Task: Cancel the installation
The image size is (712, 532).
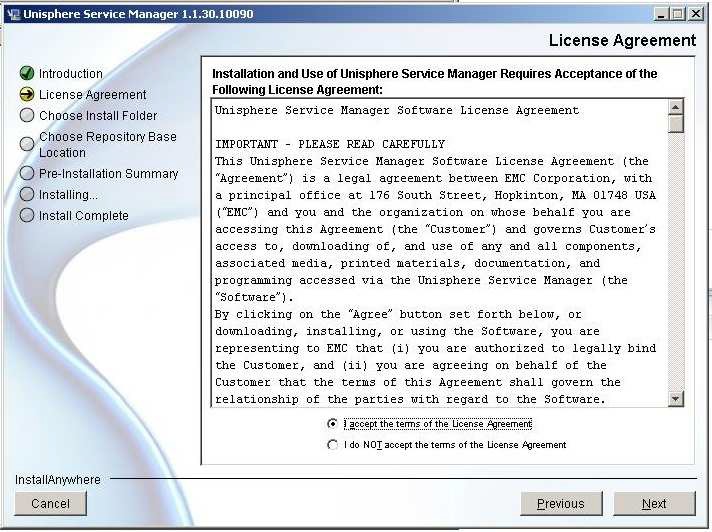Action: (50, 503)
